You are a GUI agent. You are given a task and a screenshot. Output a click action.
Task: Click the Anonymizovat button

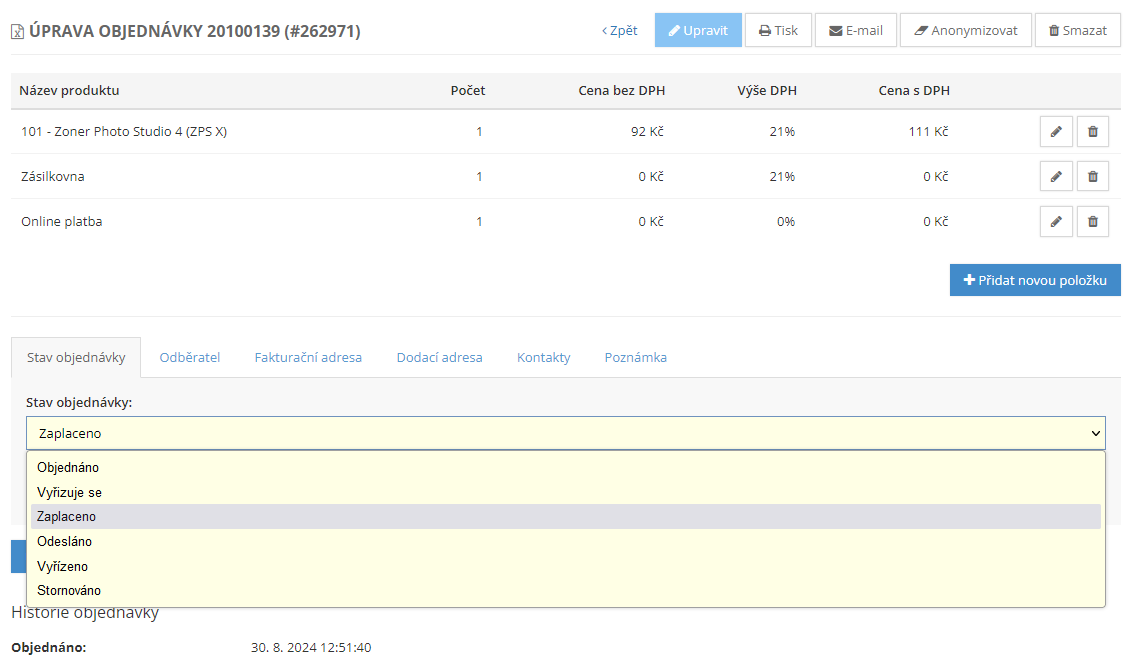(x=965, y=30)
